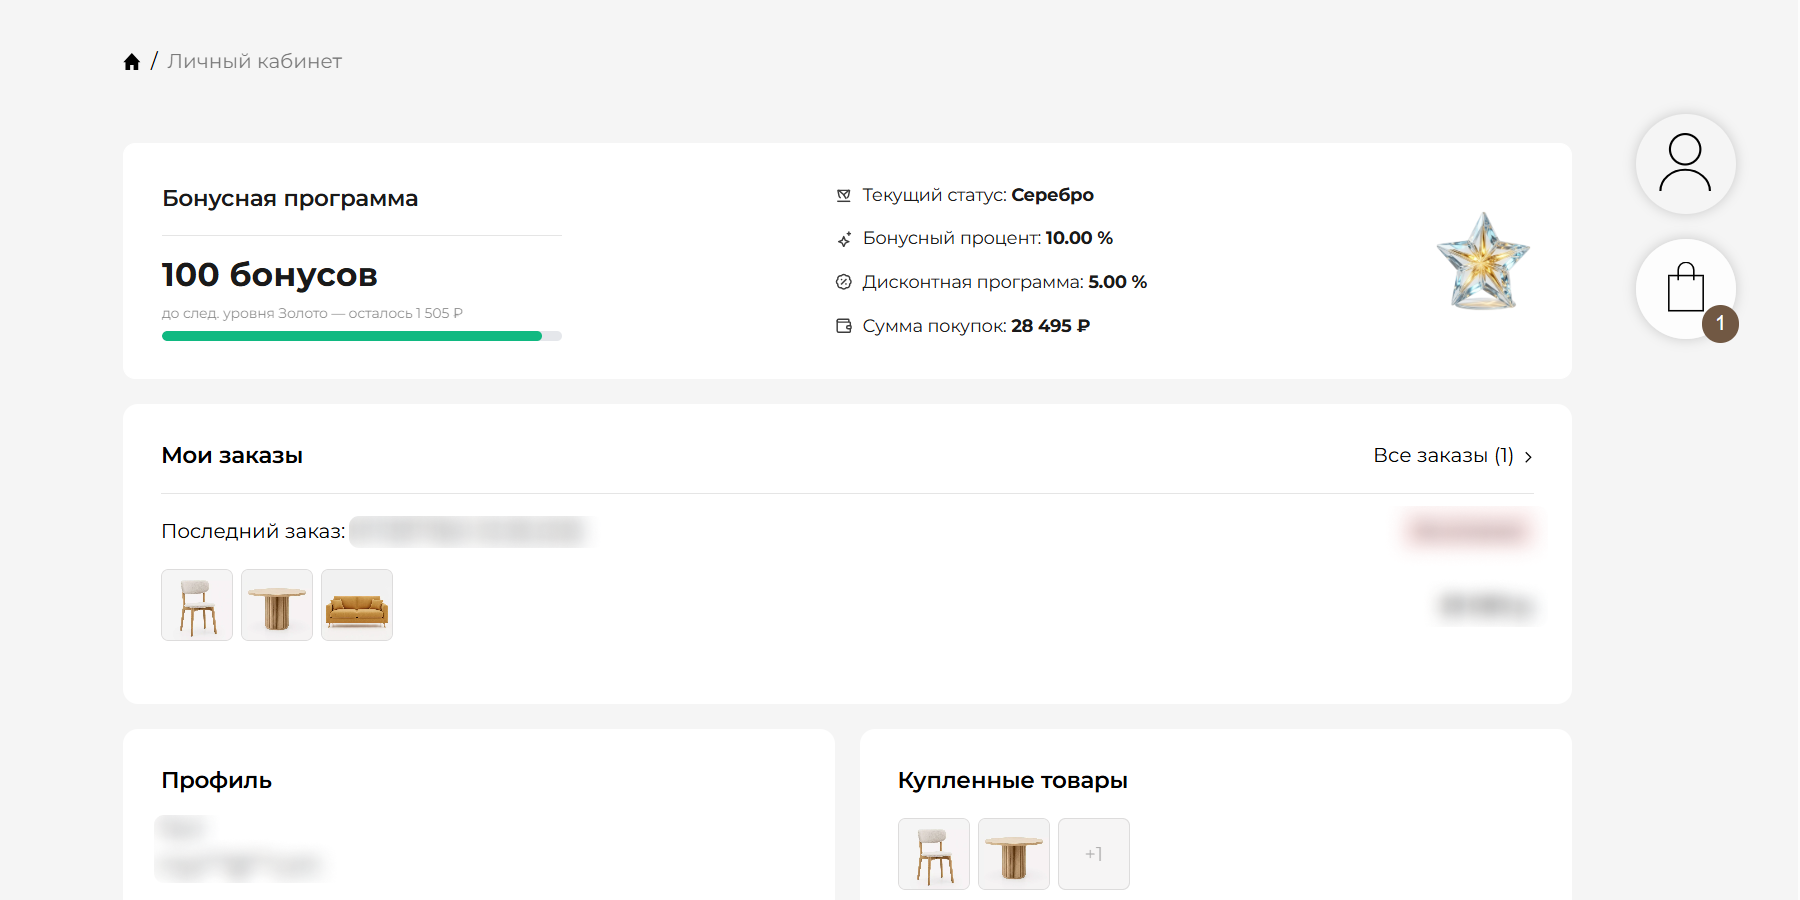This screenshot has height=900, width=1800.
Task: Click the current status icon next to Серебро
Action: [x=844, y=195]
